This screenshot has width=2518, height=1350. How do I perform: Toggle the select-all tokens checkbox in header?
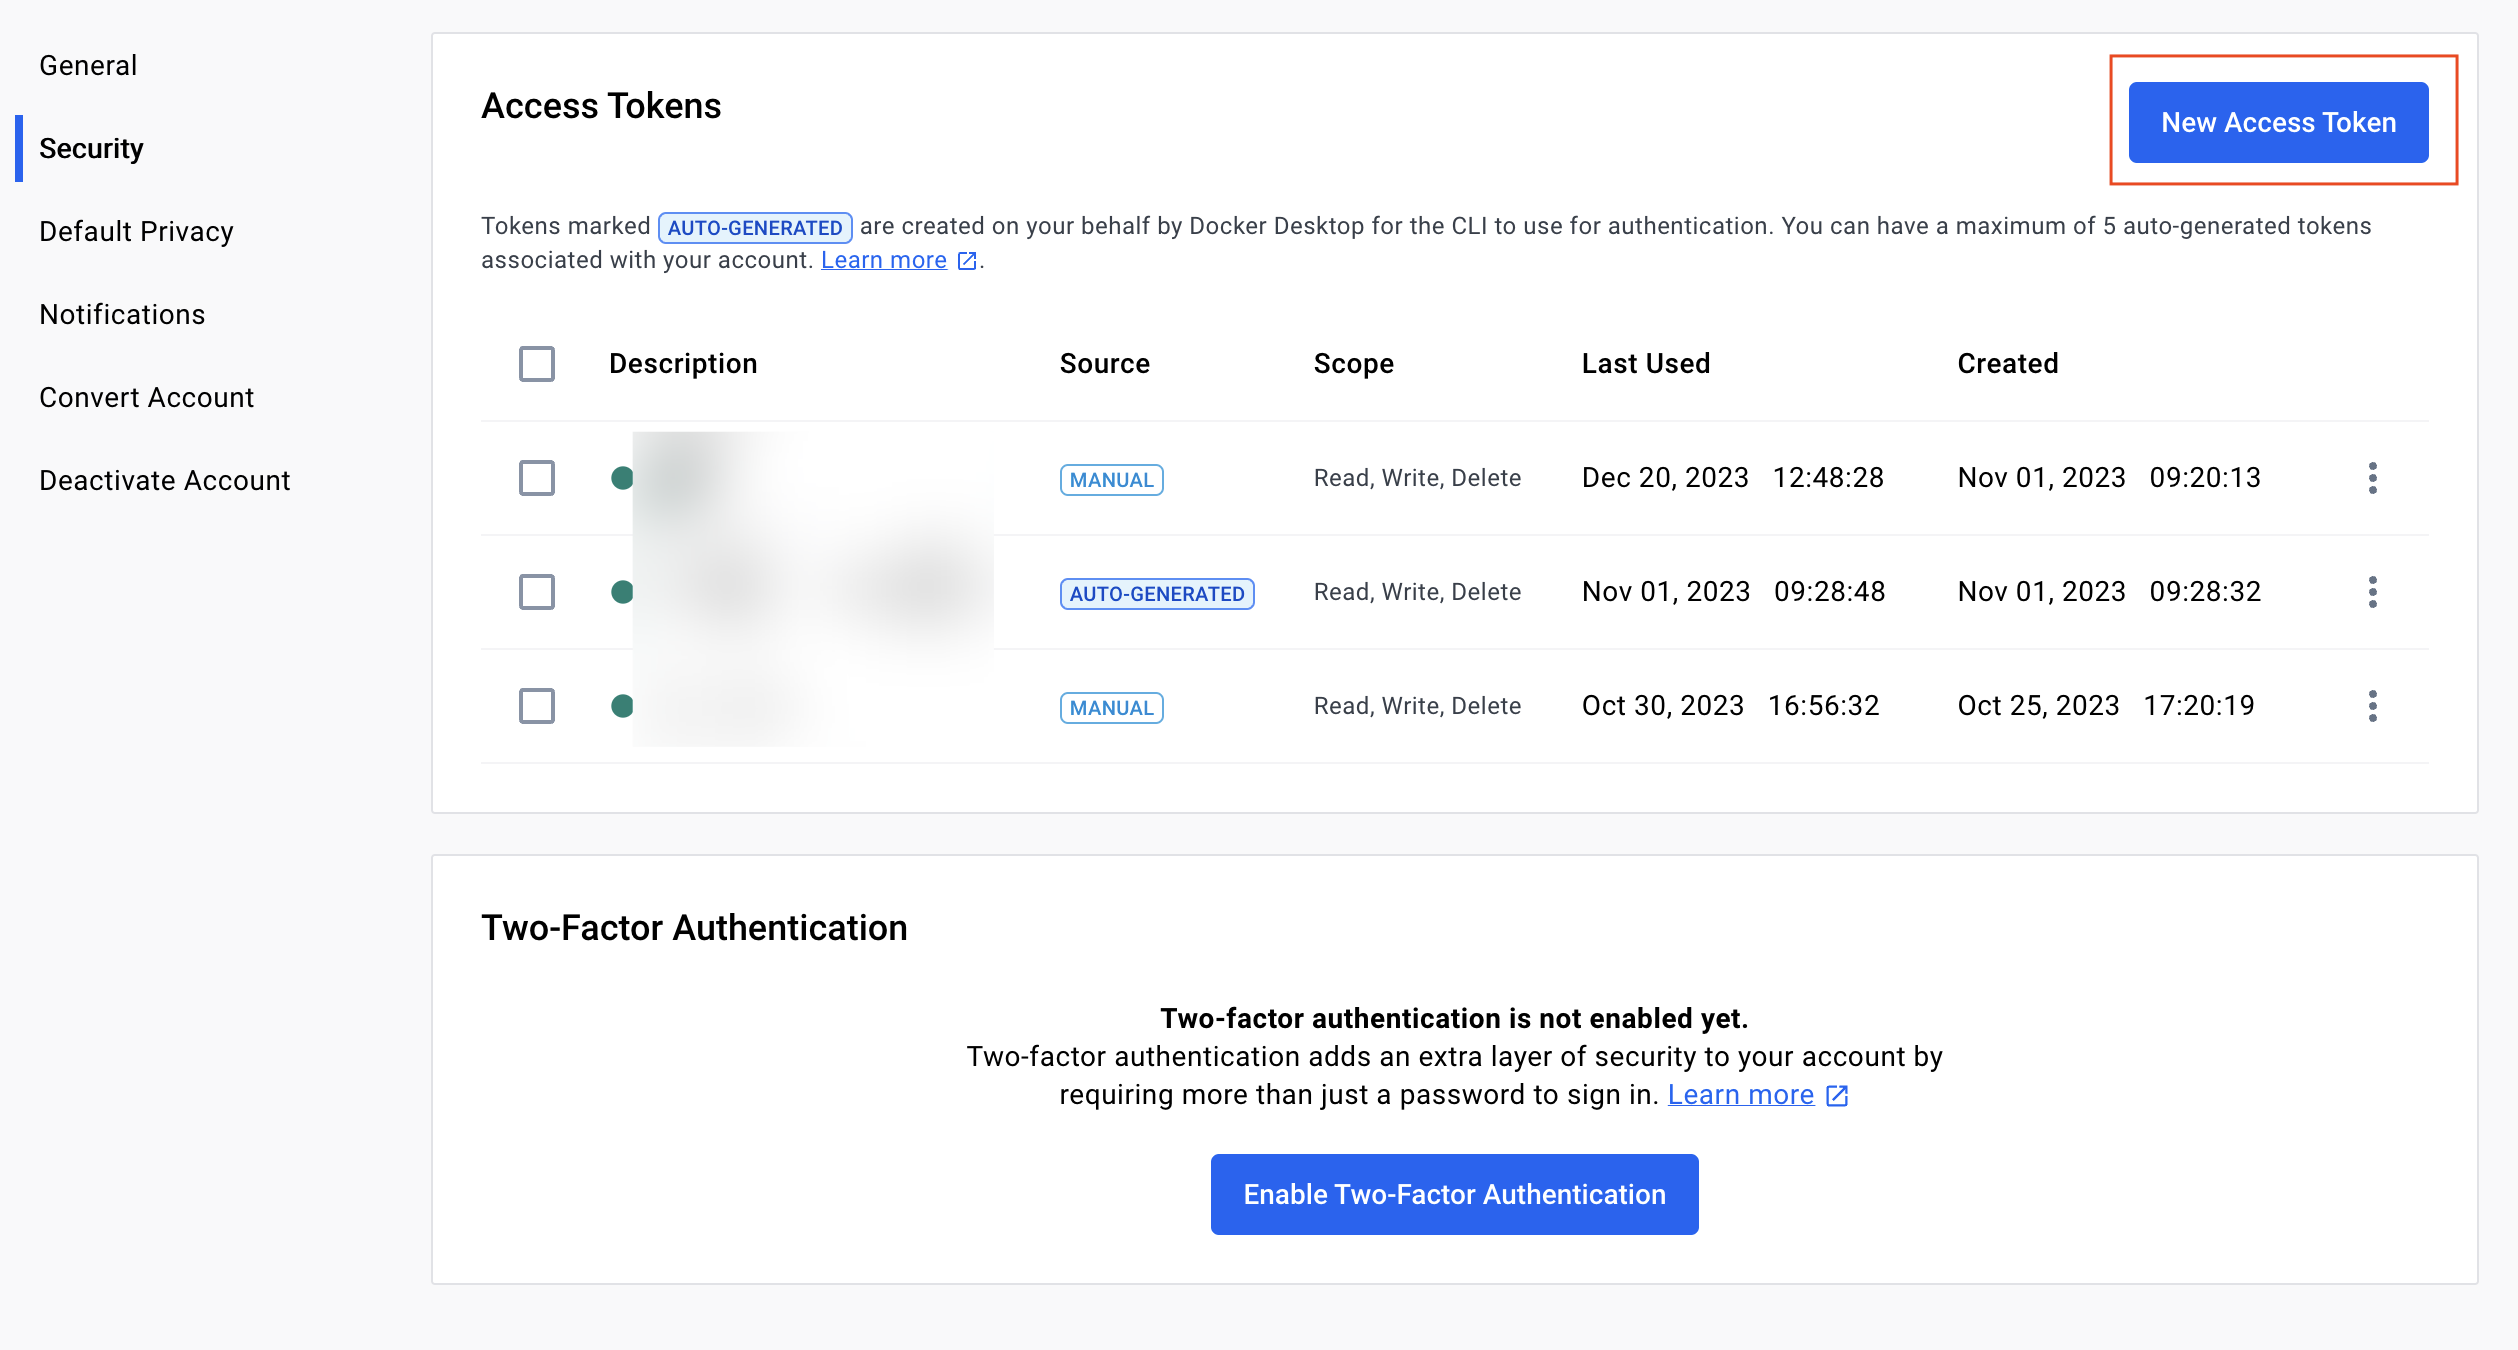coord(537,364)
